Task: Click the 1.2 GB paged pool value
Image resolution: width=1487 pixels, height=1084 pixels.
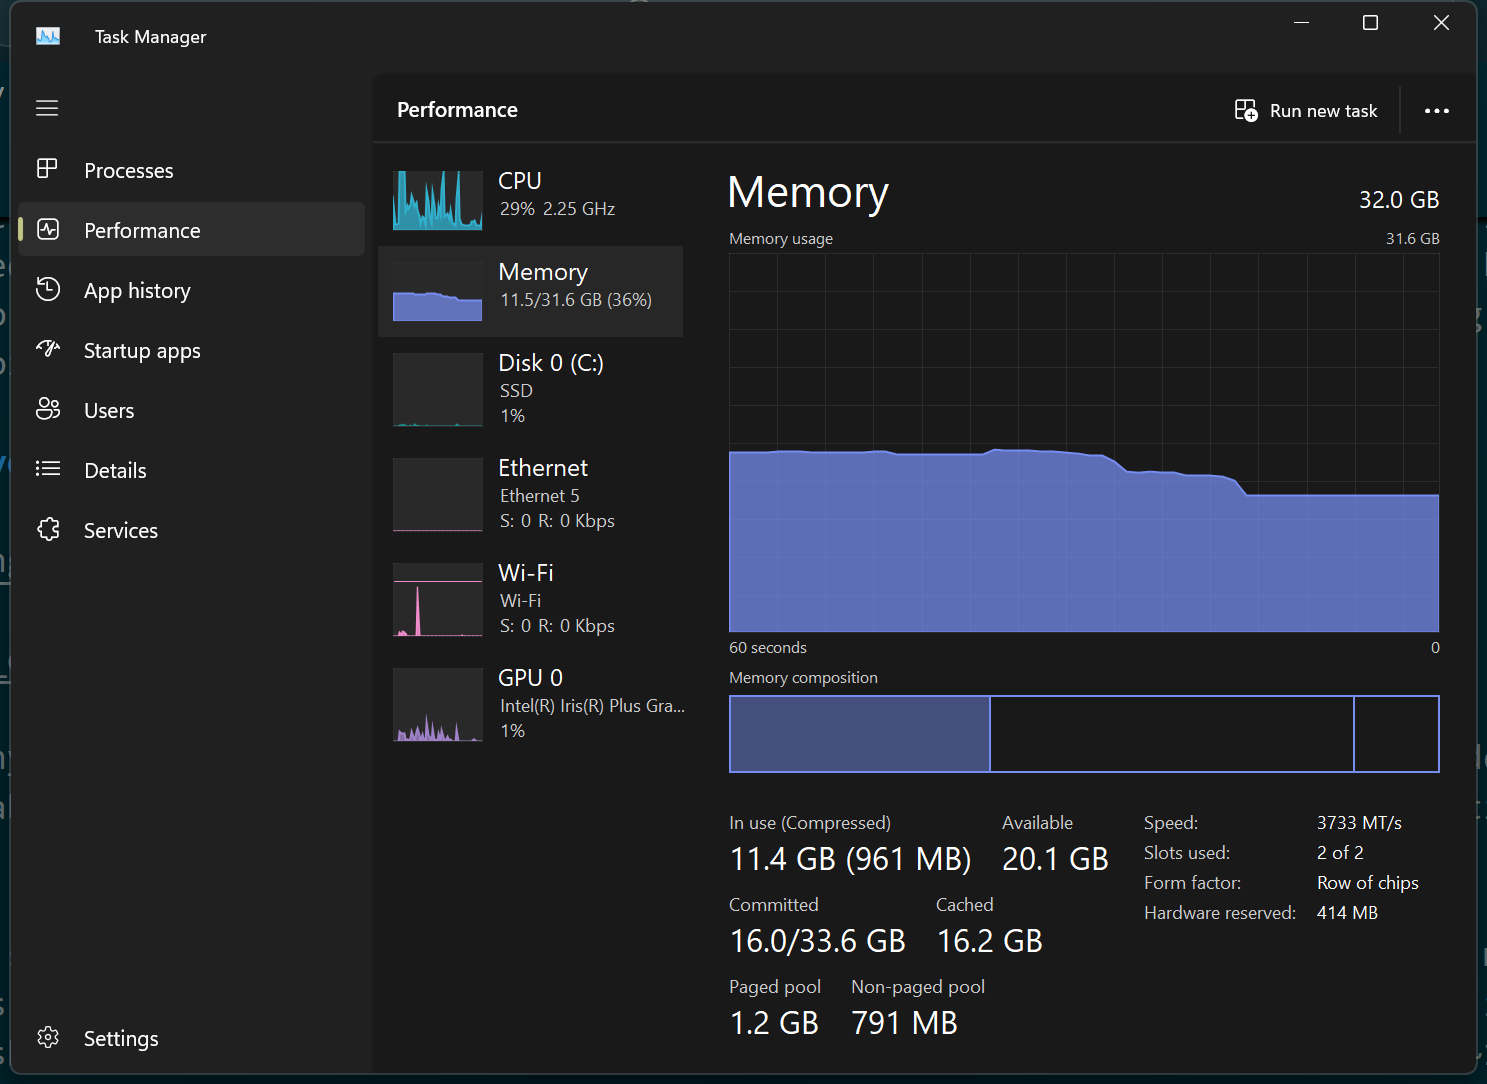Action: click(x=774, y=1023)
